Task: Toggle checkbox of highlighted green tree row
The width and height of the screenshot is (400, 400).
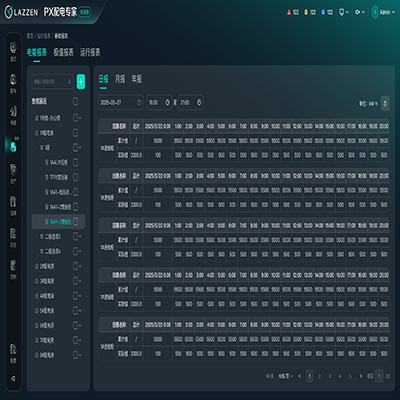Action: pos(76,221)
